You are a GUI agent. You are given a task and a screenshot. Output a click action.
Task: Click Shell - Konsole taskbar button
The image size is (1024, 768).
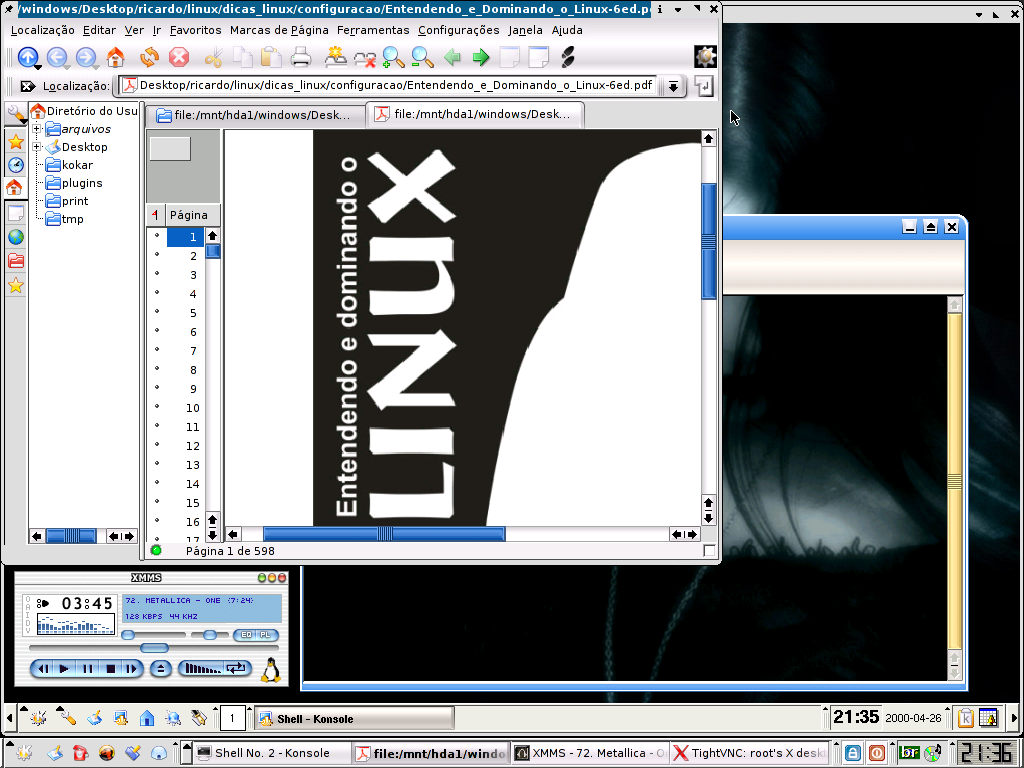pos(354,719)
